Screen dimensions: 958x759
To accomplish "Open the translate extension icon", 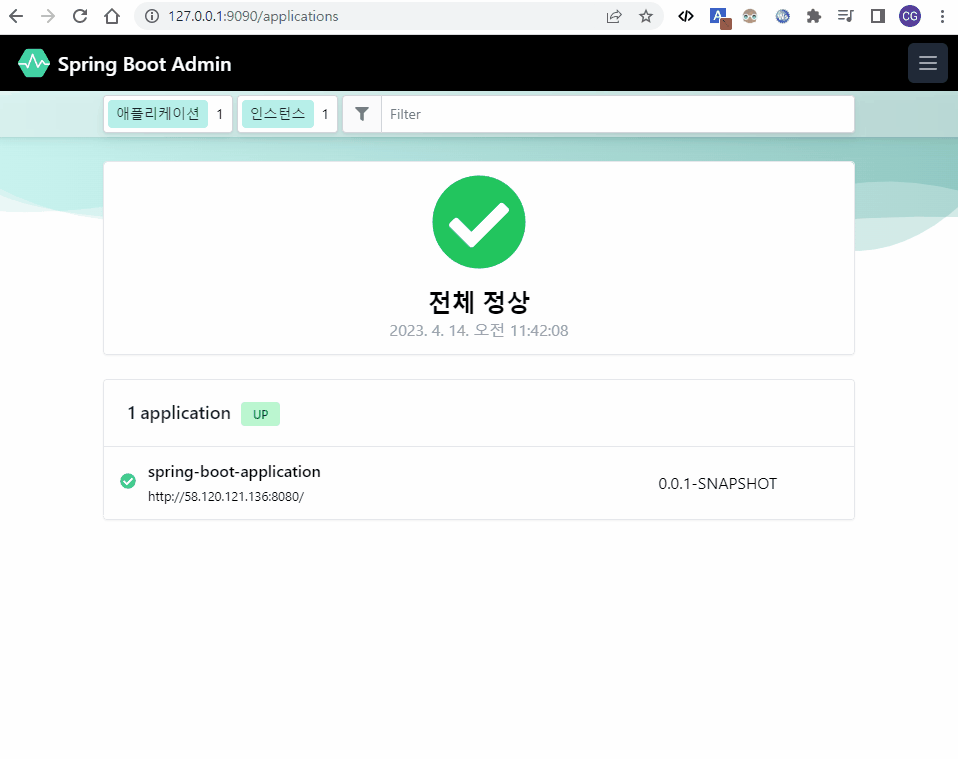I will 720,18.
